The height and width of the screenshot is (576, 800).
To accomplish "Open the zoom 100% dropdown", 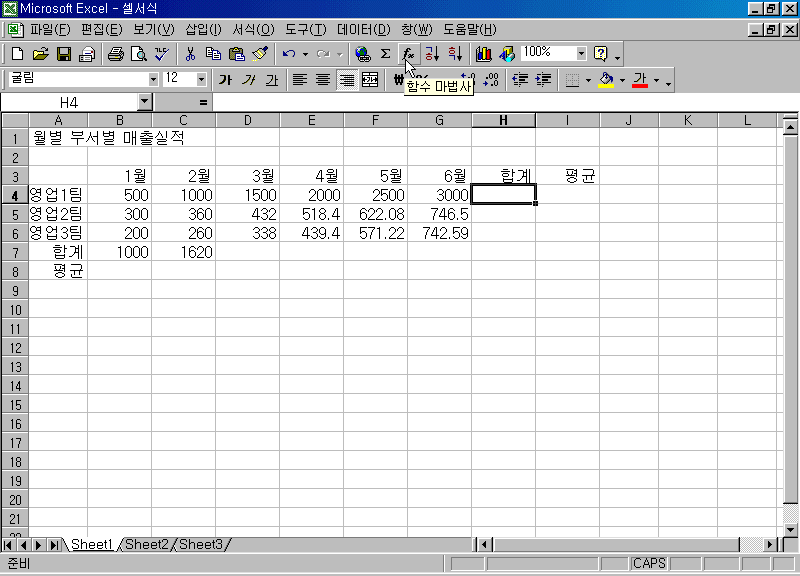I will tap(581, 54).
